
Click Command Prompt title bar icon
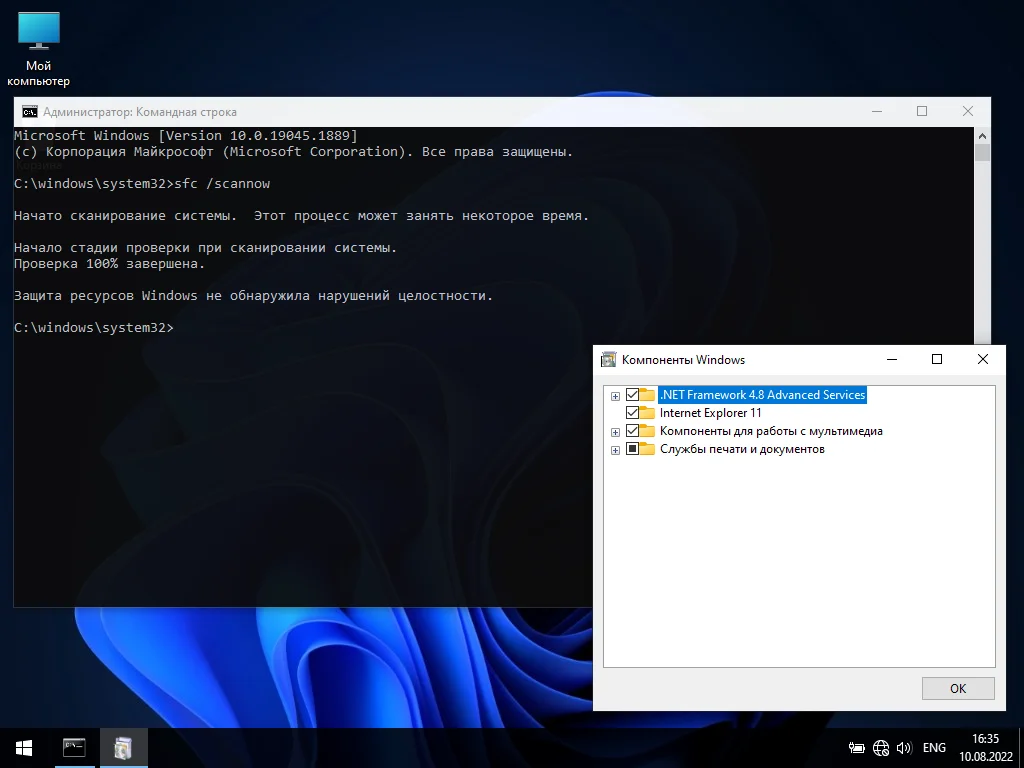click(30, 112)
